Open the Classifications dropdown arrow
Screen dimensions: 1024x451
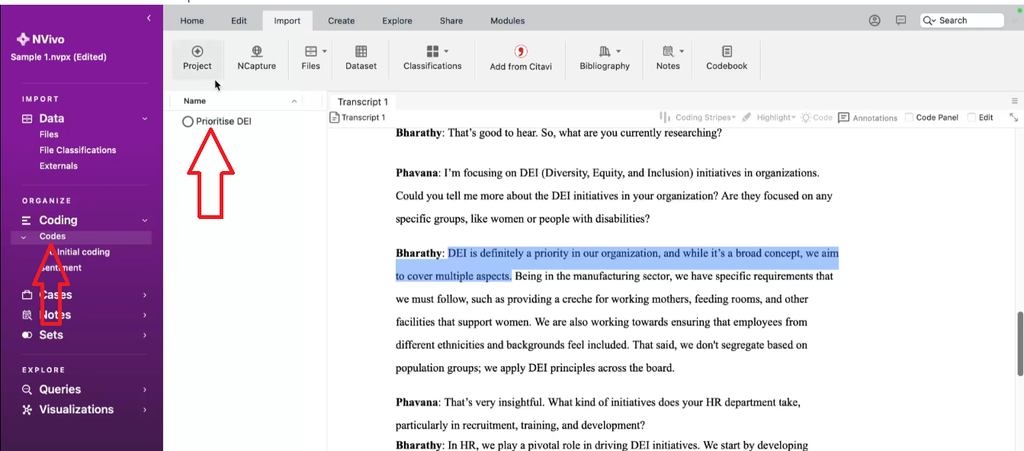(x=447, y=51)
